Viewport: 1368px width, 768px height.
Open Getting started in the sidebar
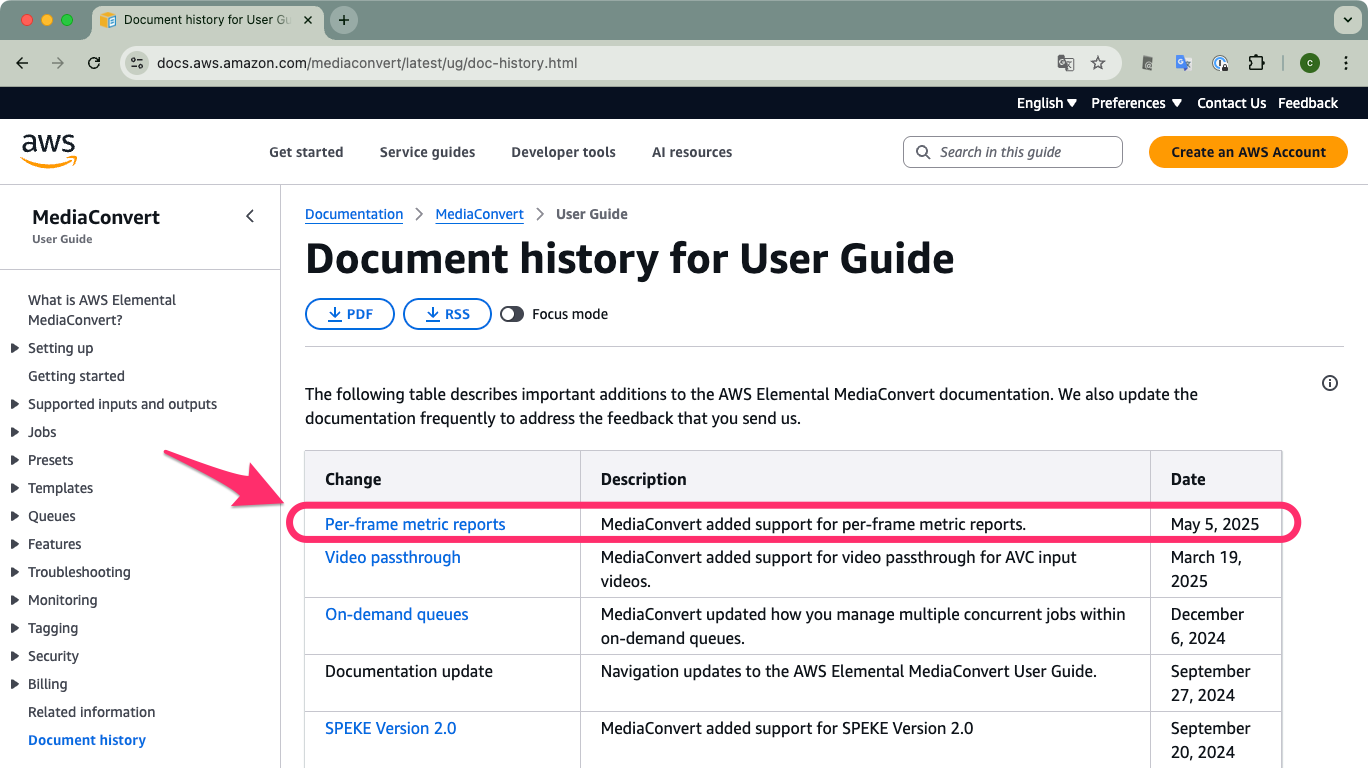(76, 376)
